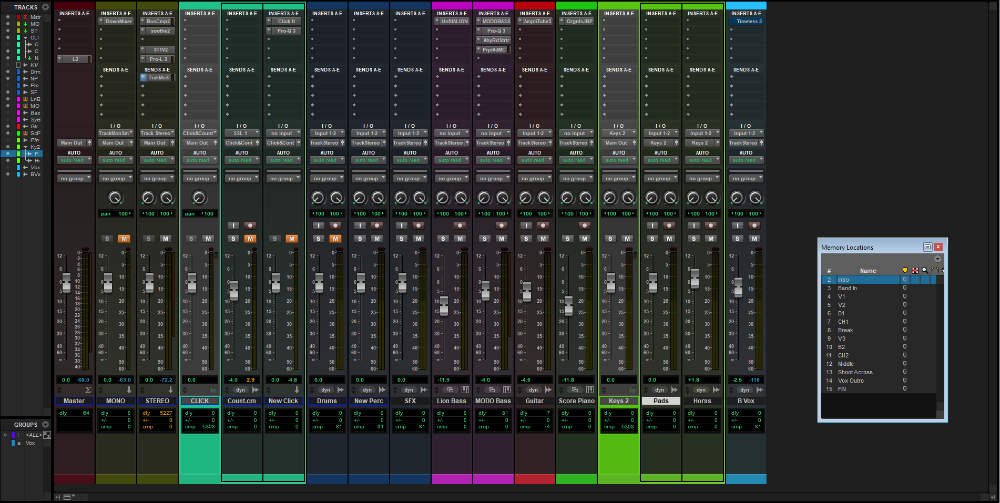1000x503 pixels.
Task: Open Timeless 3 insert on B Vox track
Action: pyautogui.click(x=747, y=21)
